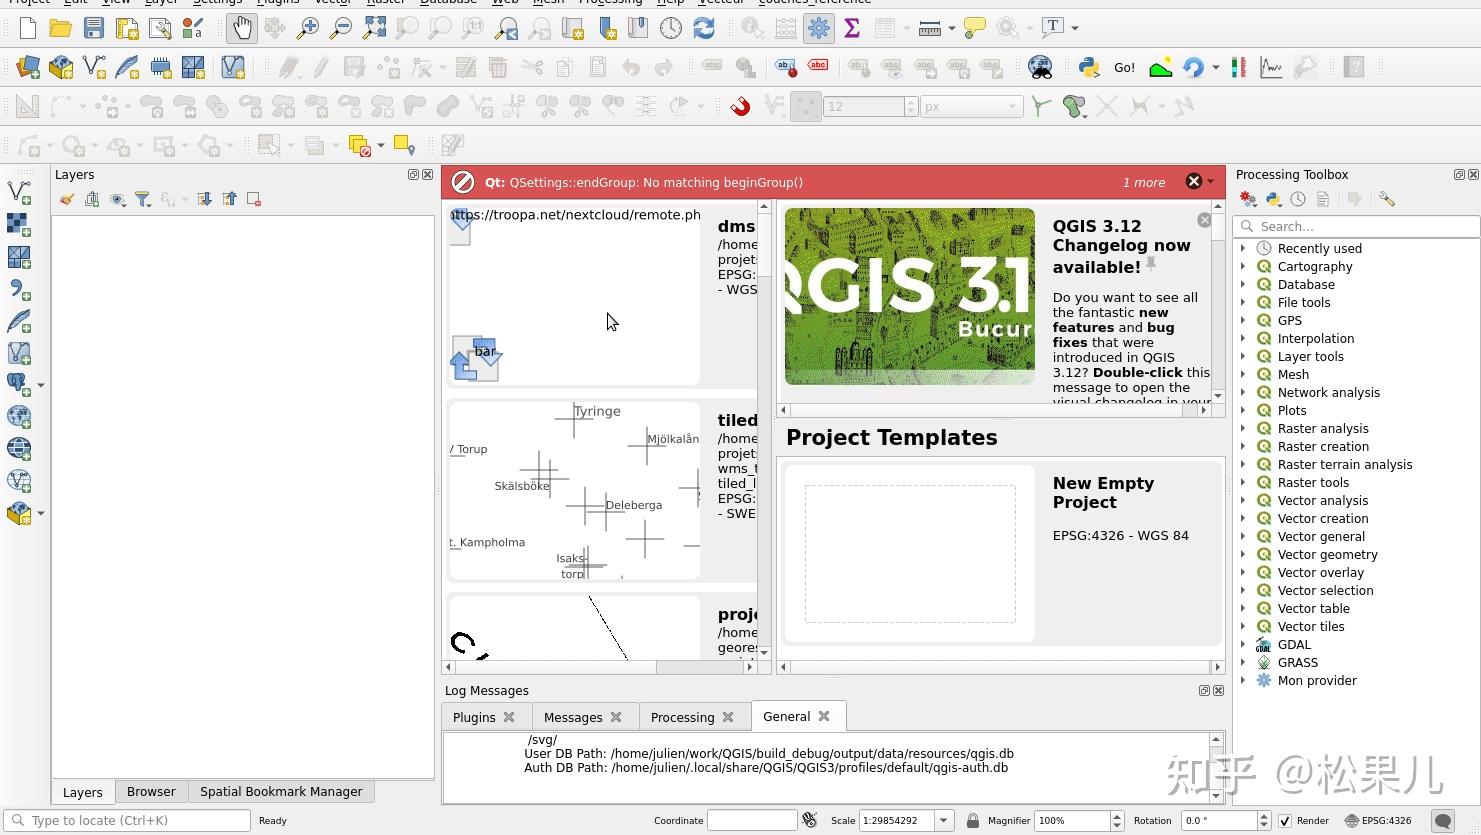The width and height of the screenshot is (1481, 835).
Task: Refresh the map canvas
Action: pos(704,28)
